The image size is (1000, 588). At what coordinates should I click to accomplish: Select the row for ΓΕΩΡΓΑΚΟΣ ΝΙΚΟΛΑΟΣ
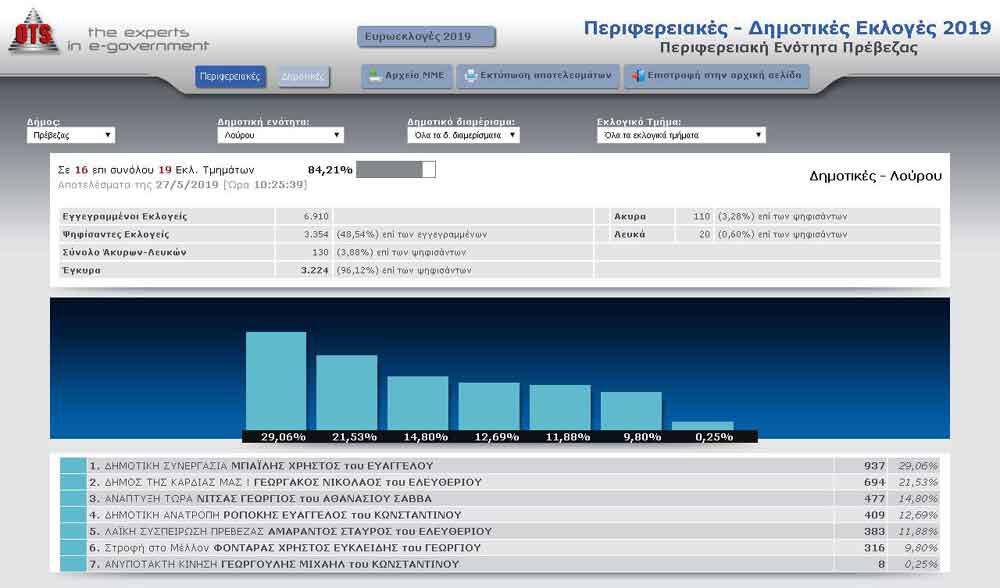coord(499,482)
